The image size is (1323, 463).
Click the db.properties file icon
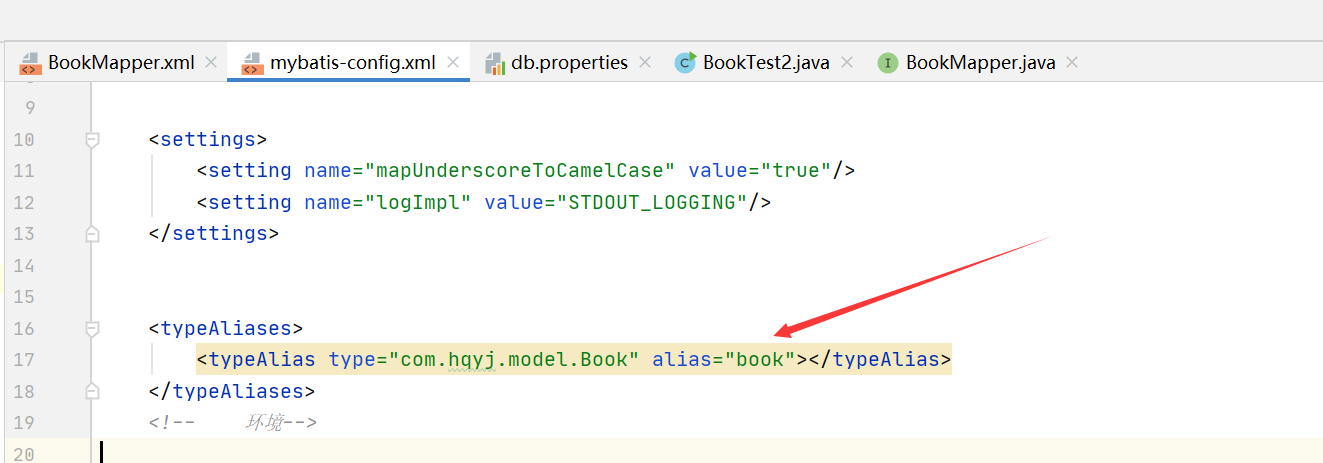tap(495, 63)
